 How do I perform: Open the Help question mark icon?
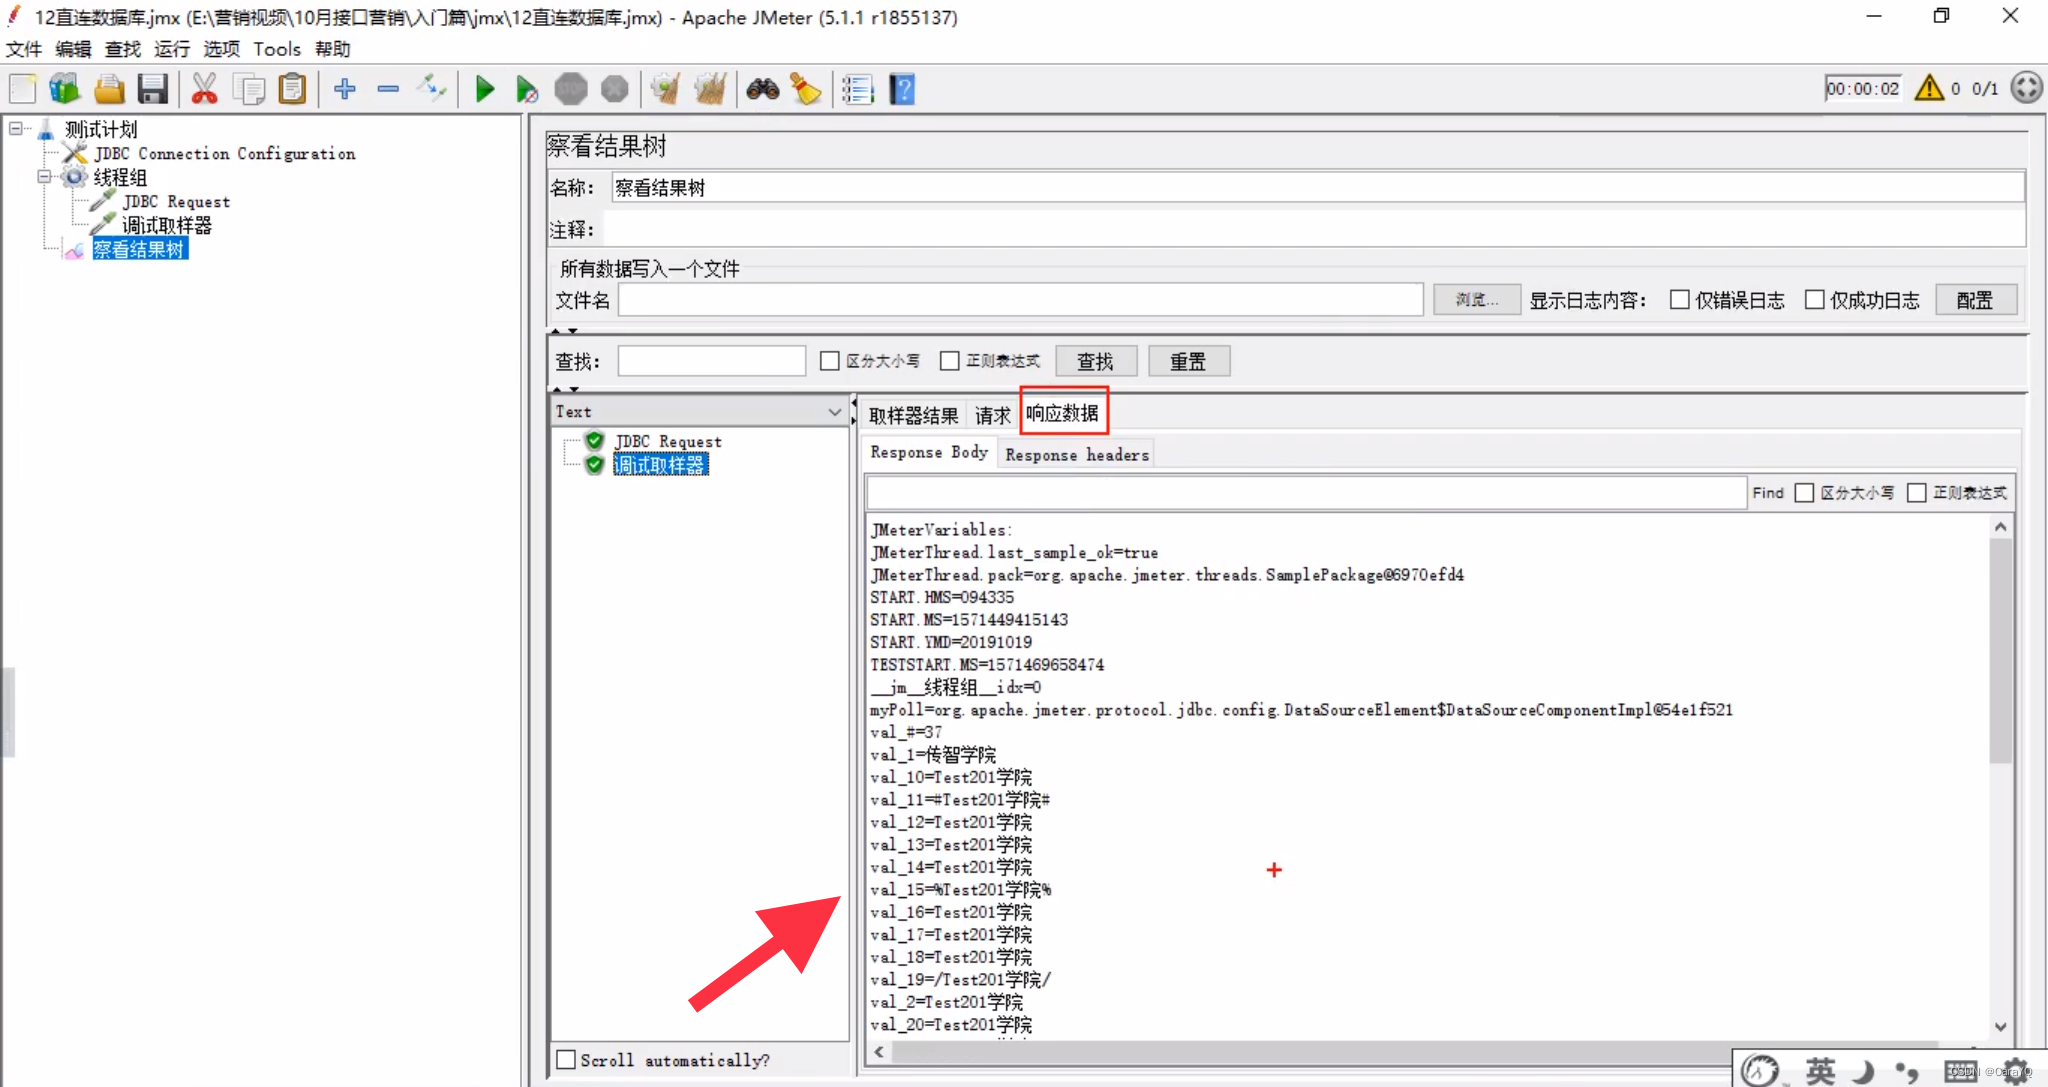(902, 89)
